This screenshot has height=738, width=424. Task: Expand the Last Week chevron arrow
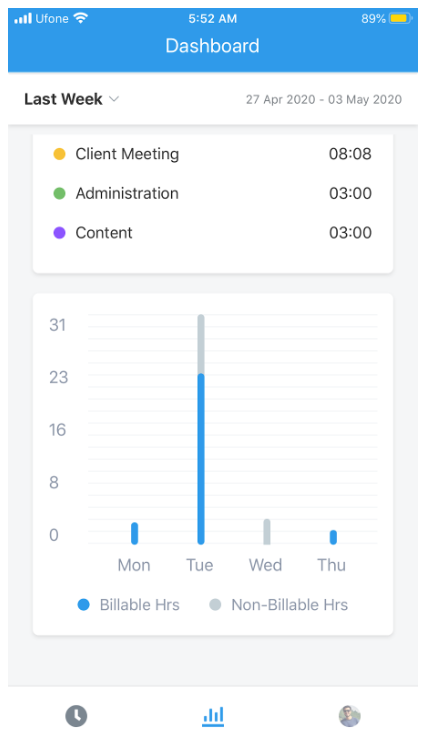114,99
